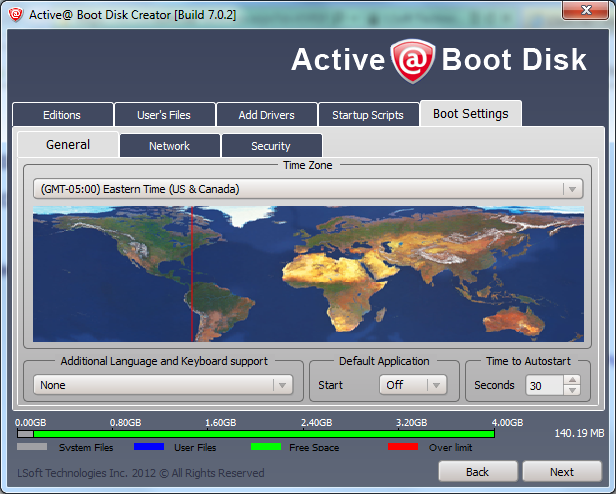The height and width of the screenshot is (494, 616).
Task: Click the green Free Space legend swatch
Action: tap(266, 447)
